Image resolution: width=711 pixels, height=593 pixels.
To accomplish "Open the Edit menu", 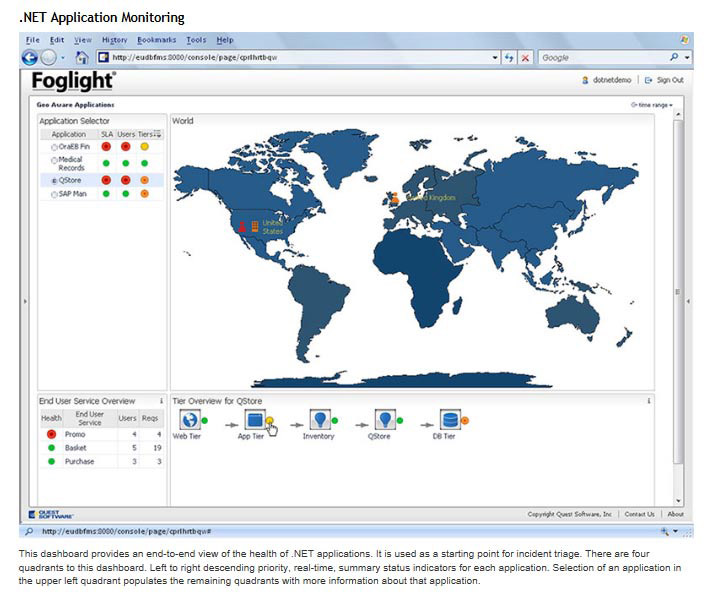I will coord(57,40).
